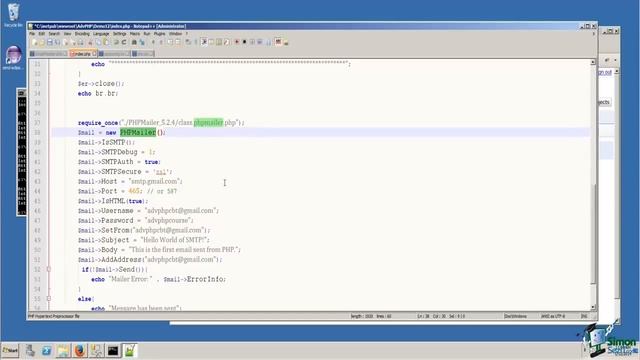
Task: Switch to the first document tab
Action: tap(48, 53)
